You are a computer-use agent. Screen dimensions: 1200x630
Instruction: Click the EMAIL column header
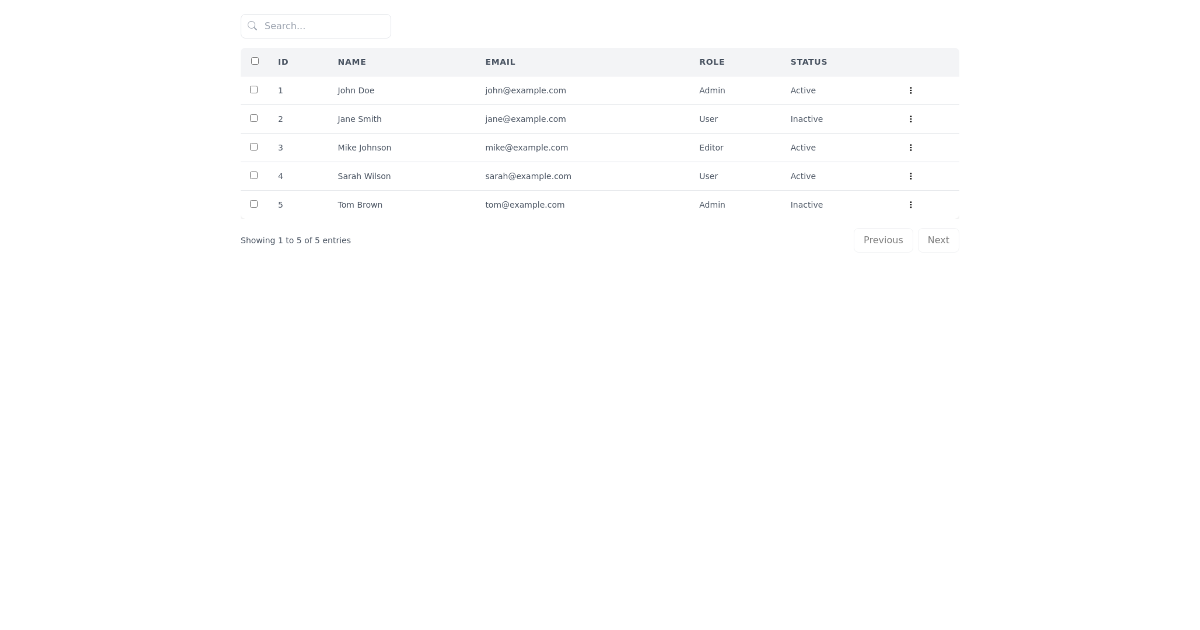click(x=500, y=62)
